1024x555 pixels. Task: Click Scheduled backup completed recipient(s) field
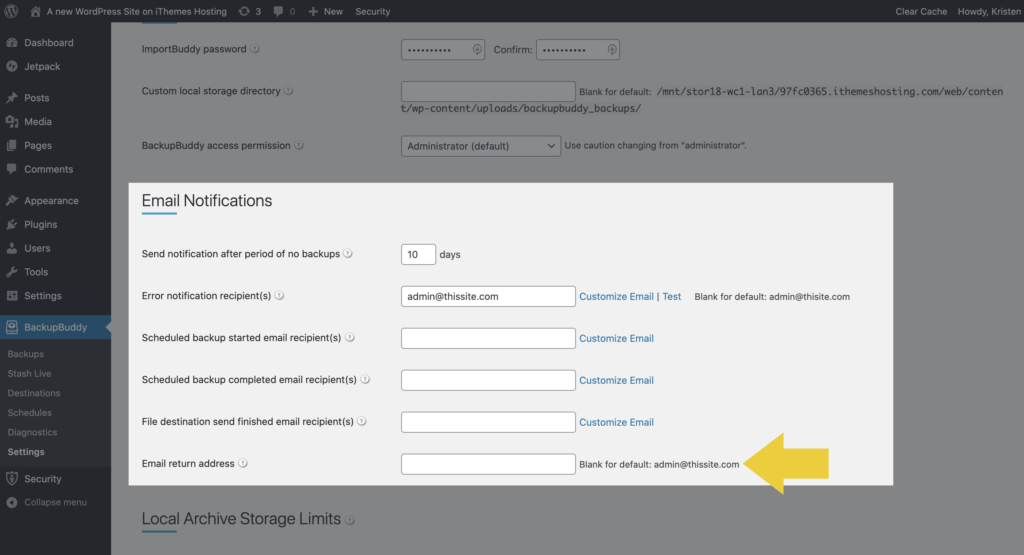pos(488,380)
